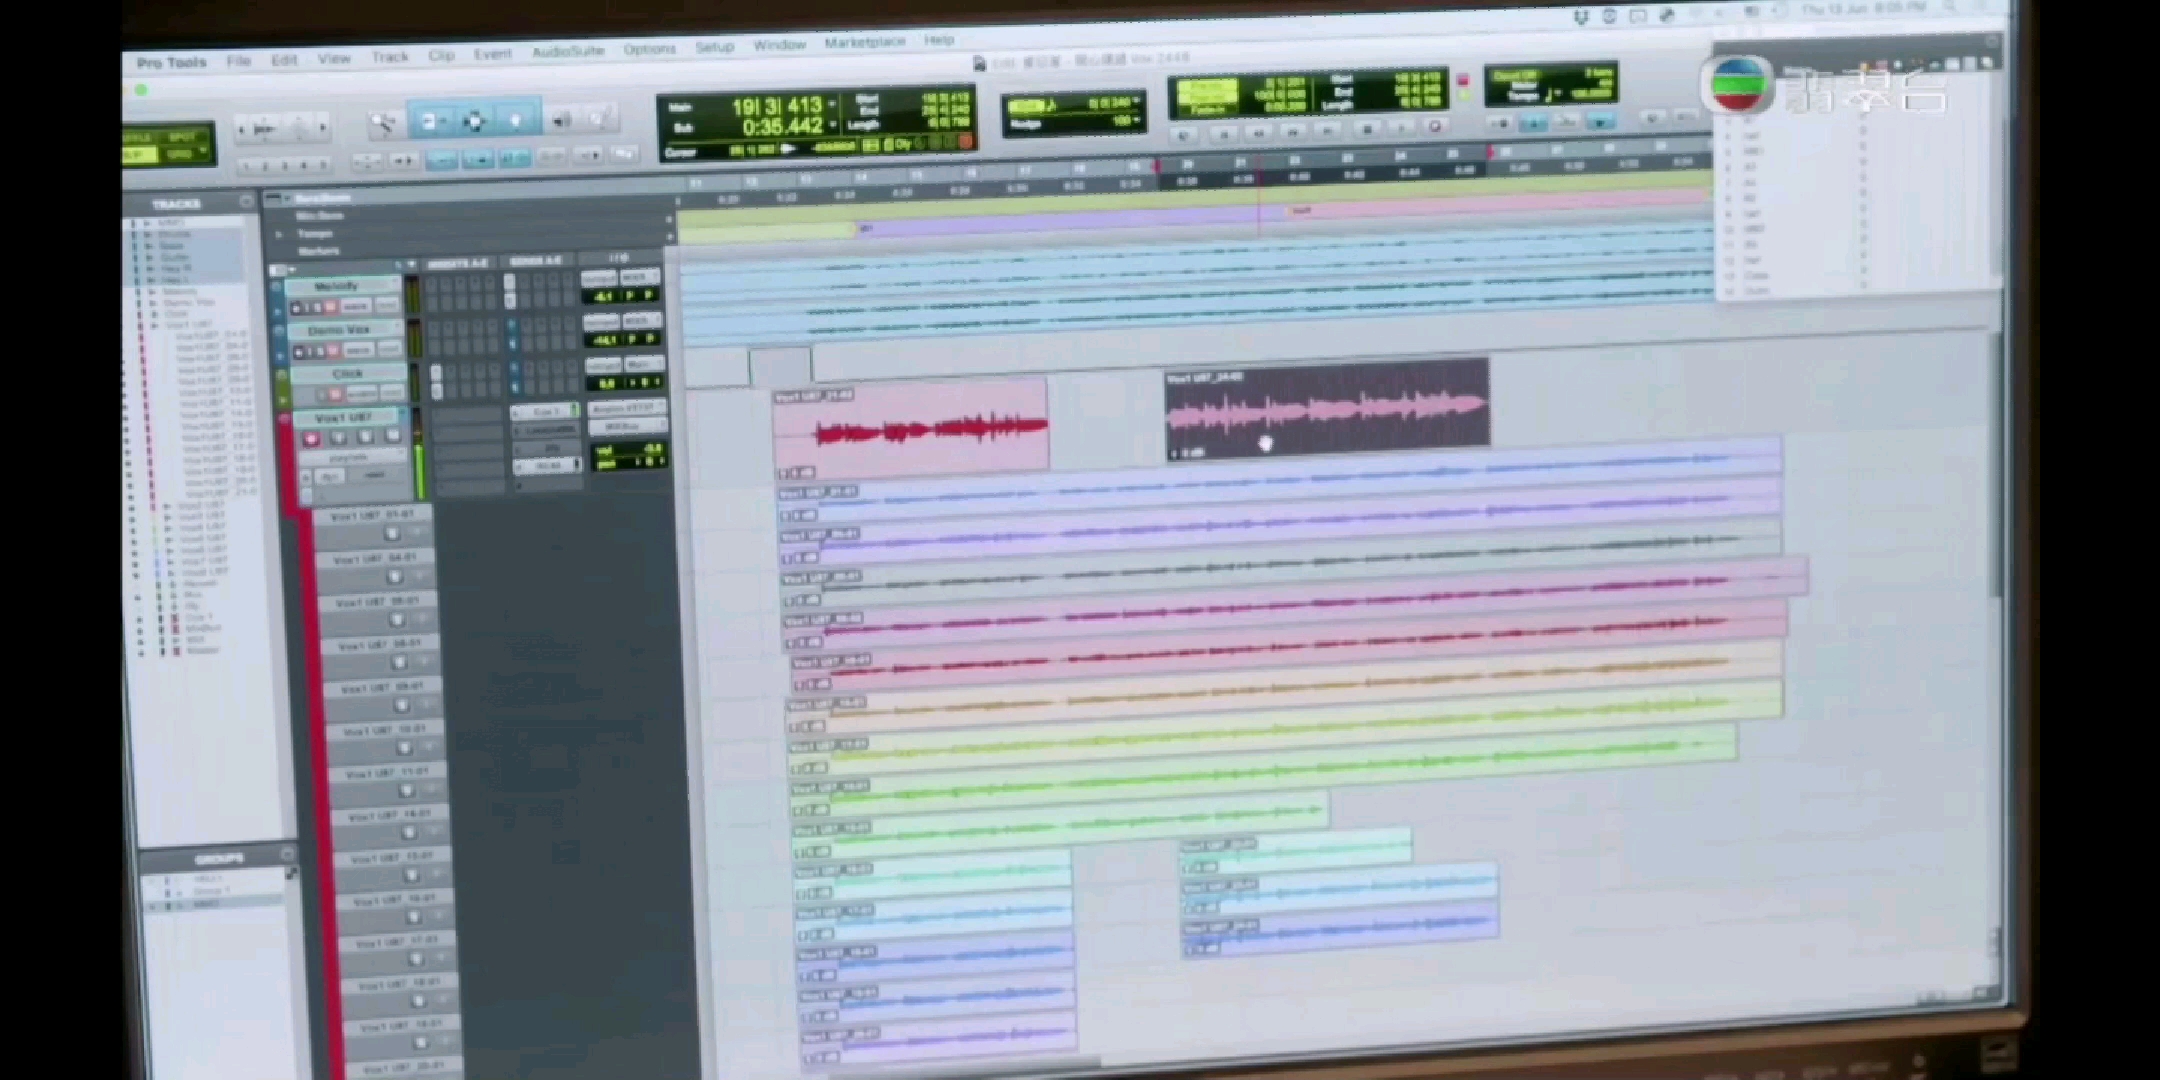Select the Selector tool
Image resolution: width=2160 pixels, height=1080 pixels.
click(x=473, y=121)
